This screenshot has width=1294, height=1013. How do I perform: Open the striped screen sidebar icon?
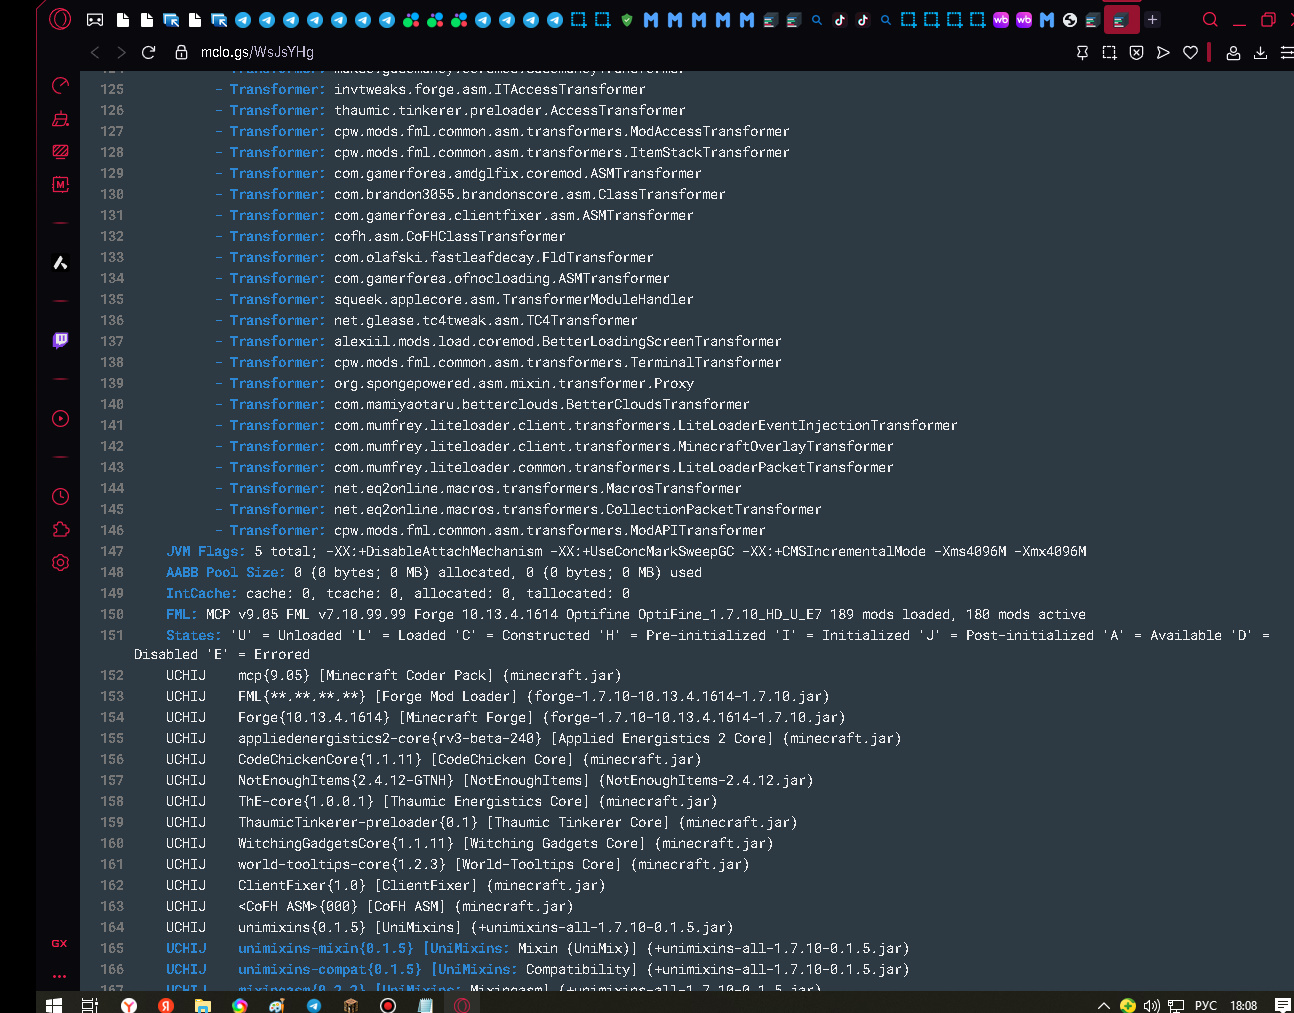(60, 152)
